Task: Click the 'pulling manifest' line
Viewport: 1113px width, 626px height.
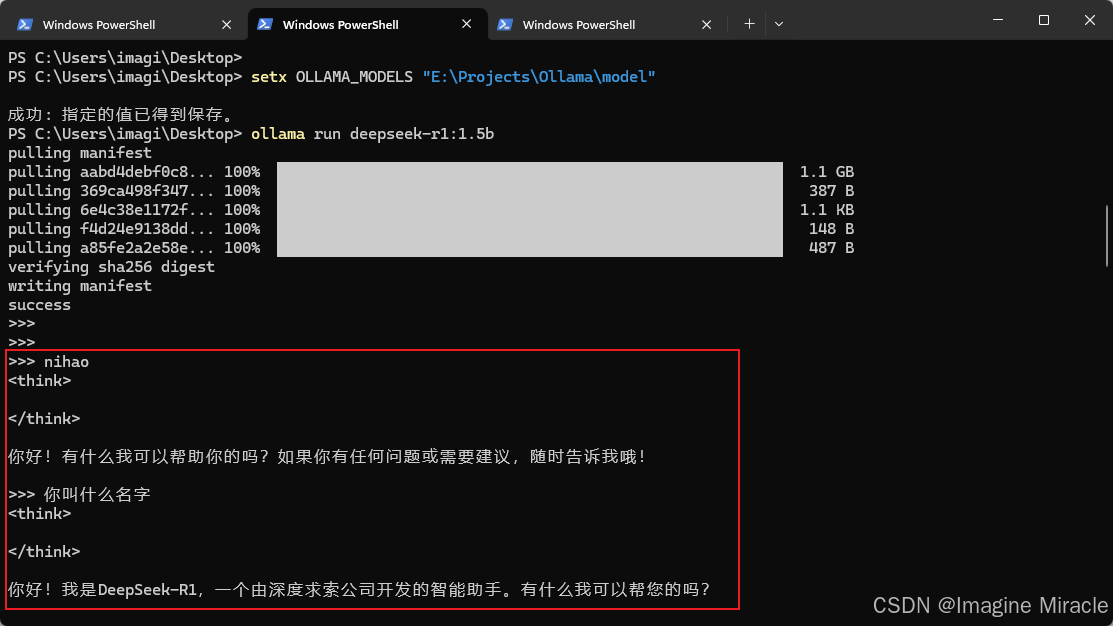Action: coord(80,153)
